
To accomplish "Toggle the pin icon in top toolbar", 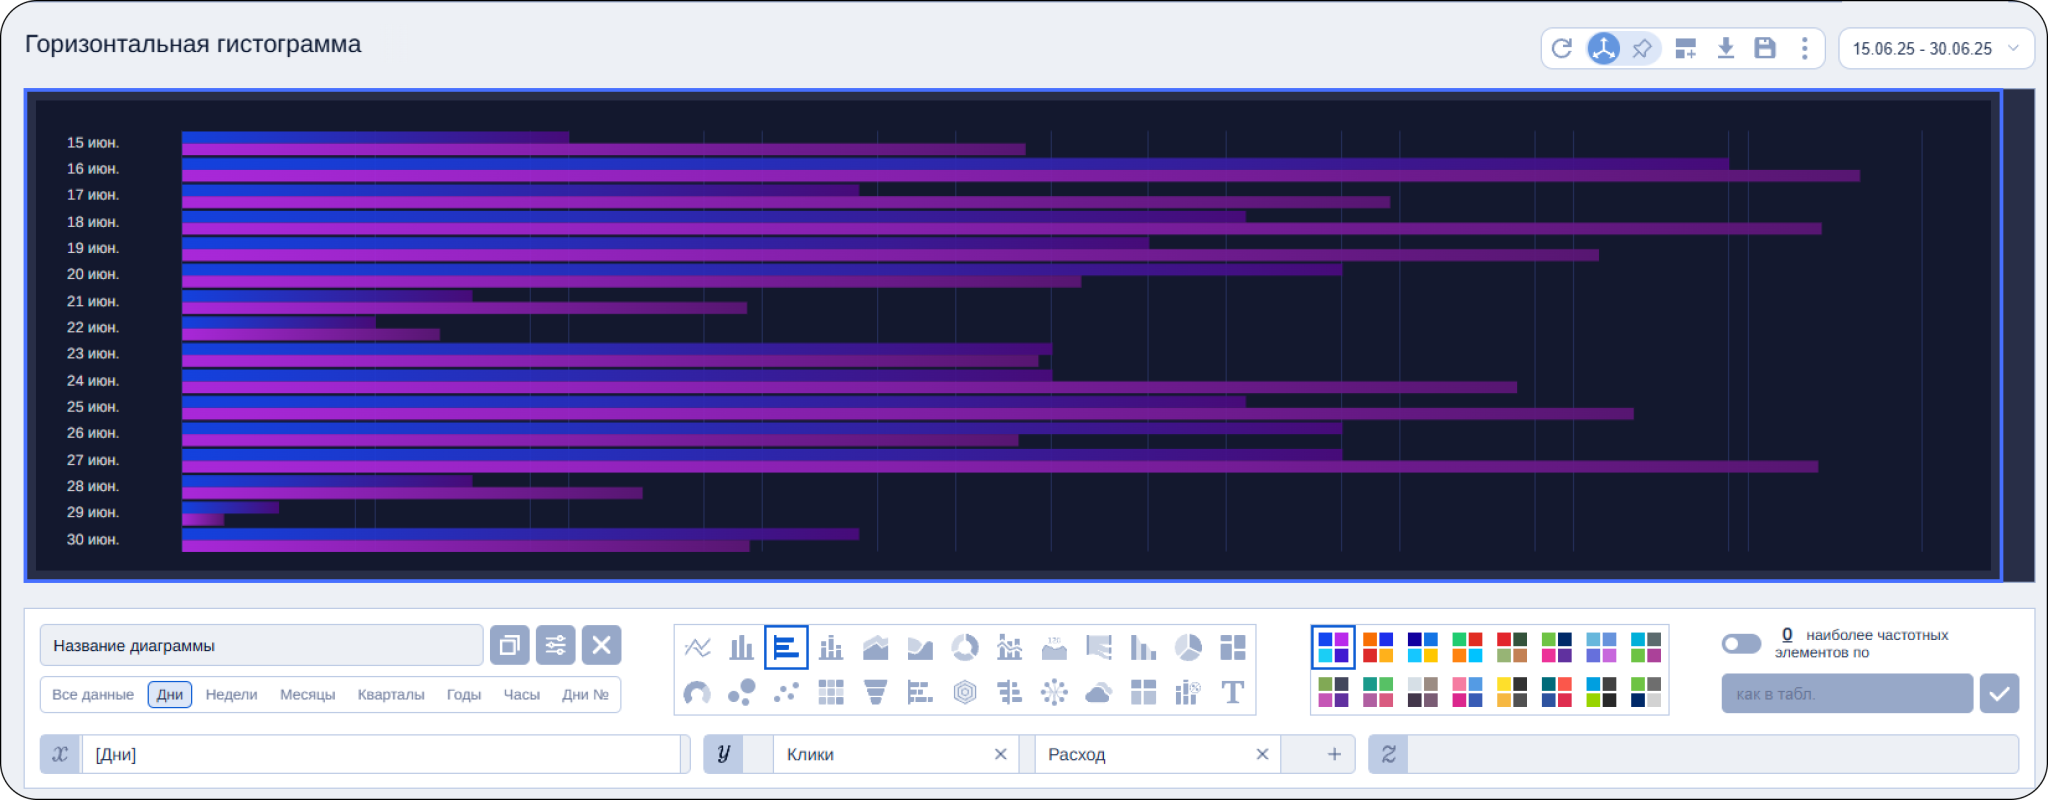I will click(1642, 48).
